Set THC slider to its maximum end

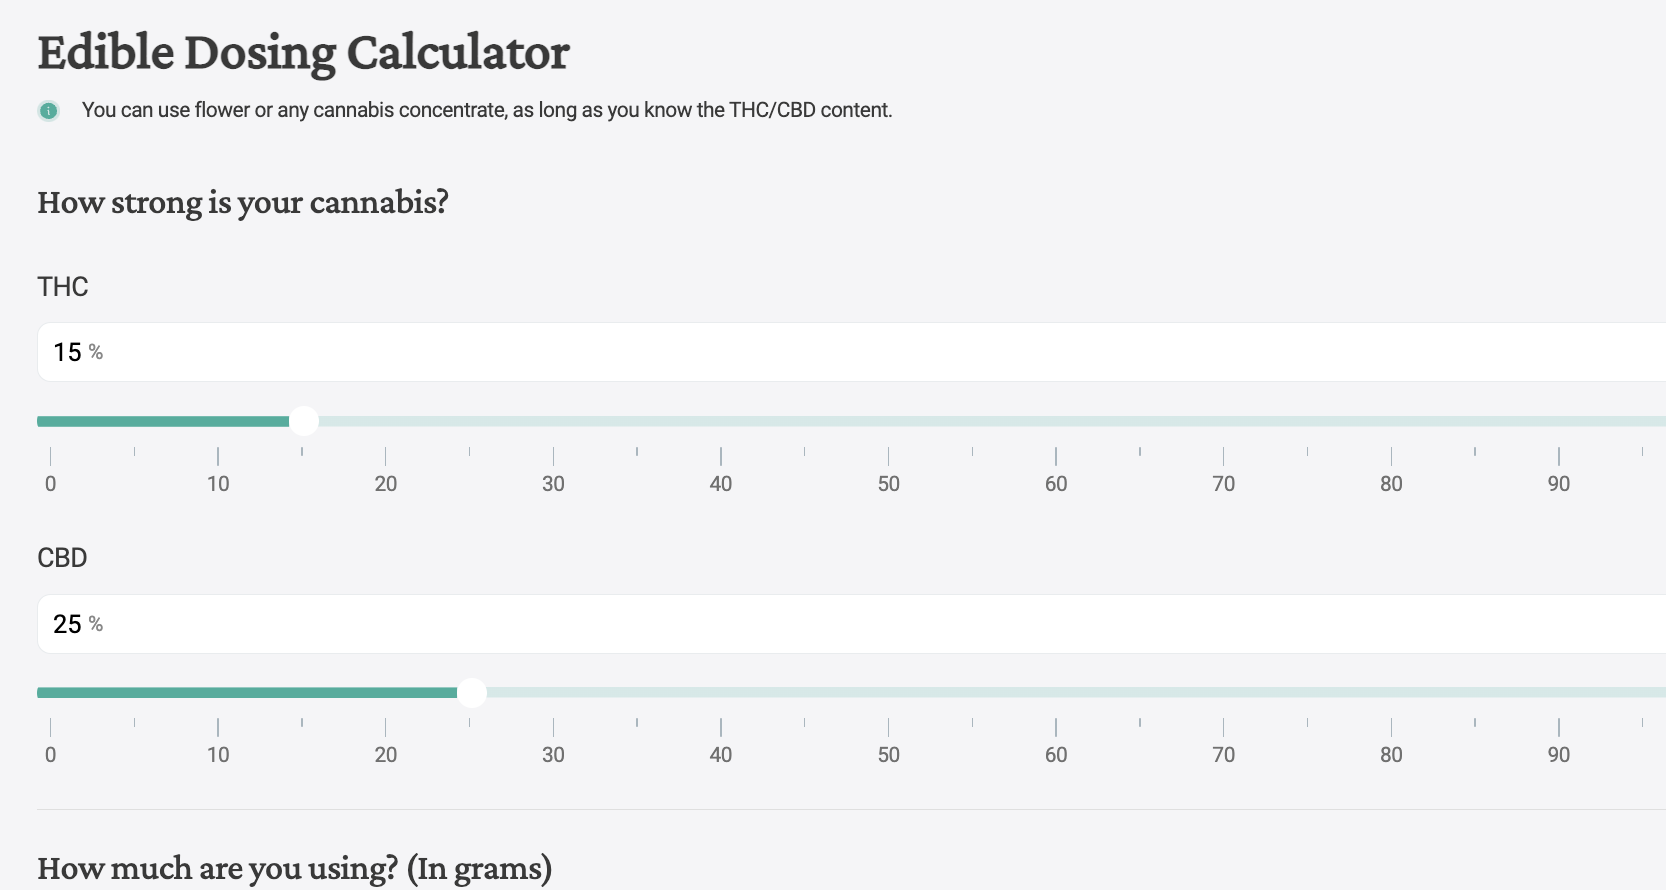[x=1660, y=421]
